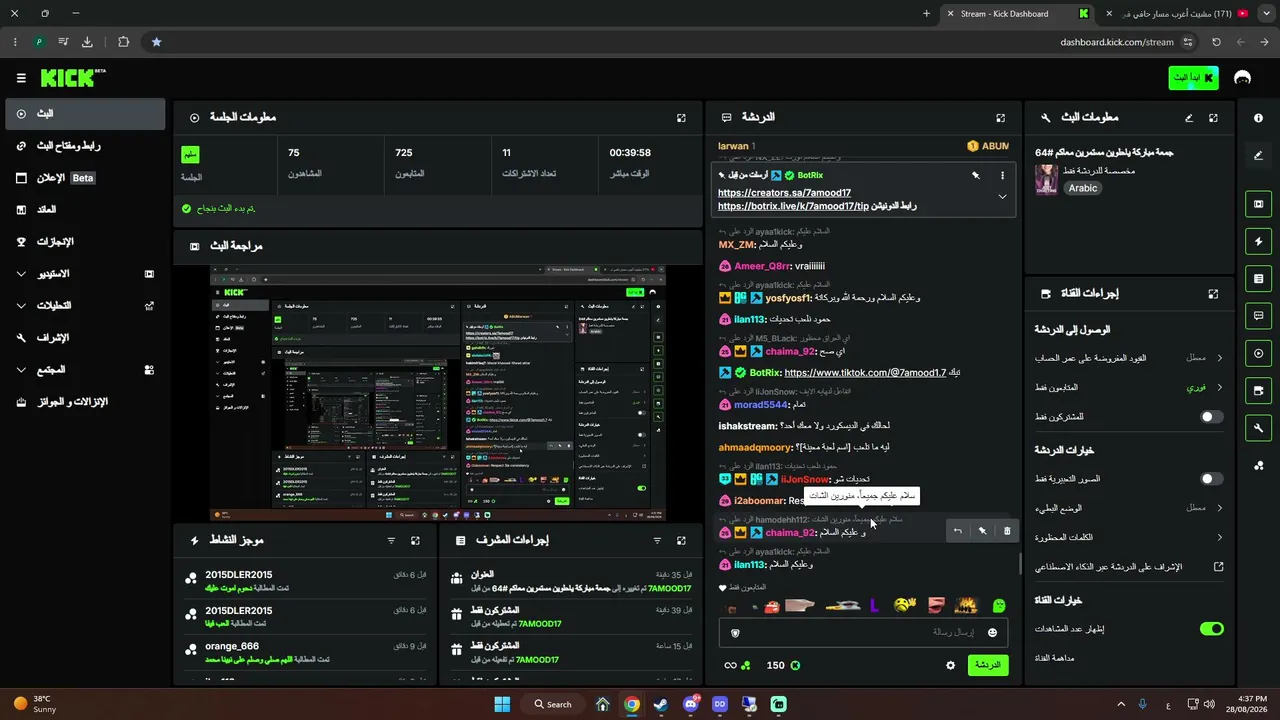Click the green ابدأ البث button
1280x720 pixels.
click(1194, 78)
